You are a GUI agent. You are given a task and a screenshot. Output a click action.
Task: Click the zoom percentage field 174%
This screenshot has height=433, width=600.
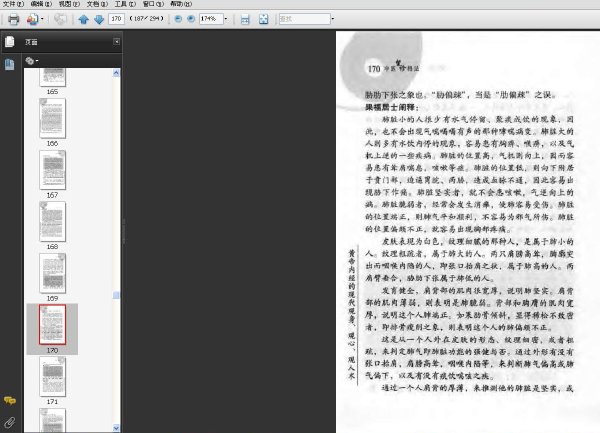pos(211,18)
